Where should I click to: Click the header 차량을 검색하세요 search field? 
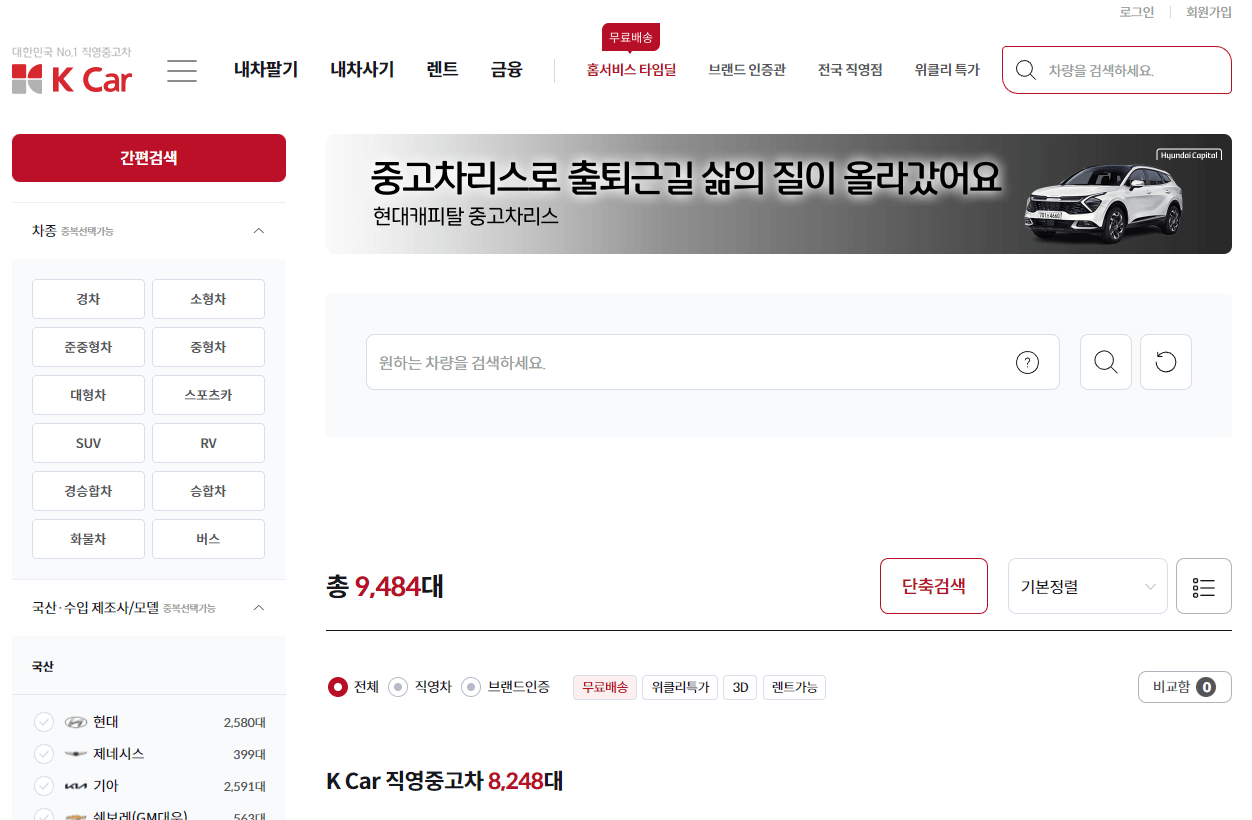pos(1117,70)
